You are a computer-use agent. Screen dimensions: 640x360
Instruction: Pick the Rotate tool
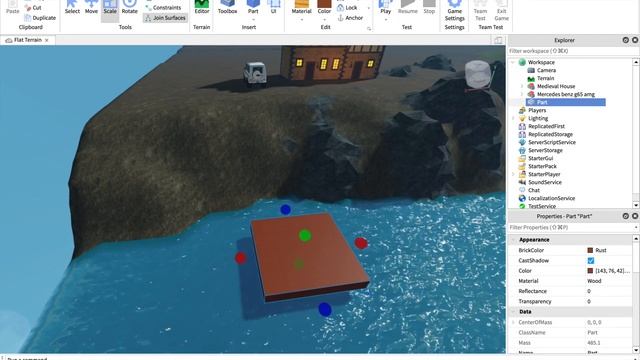(x=129, y=7)
